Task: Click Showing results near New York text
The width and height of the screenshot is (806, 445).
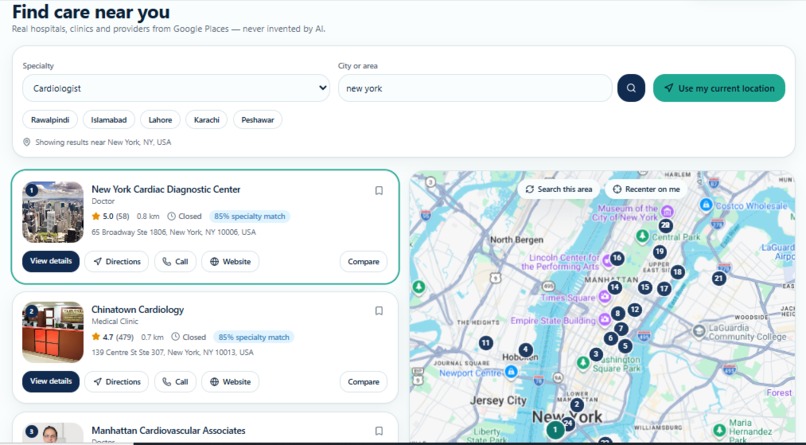Action: click(103, 142)
